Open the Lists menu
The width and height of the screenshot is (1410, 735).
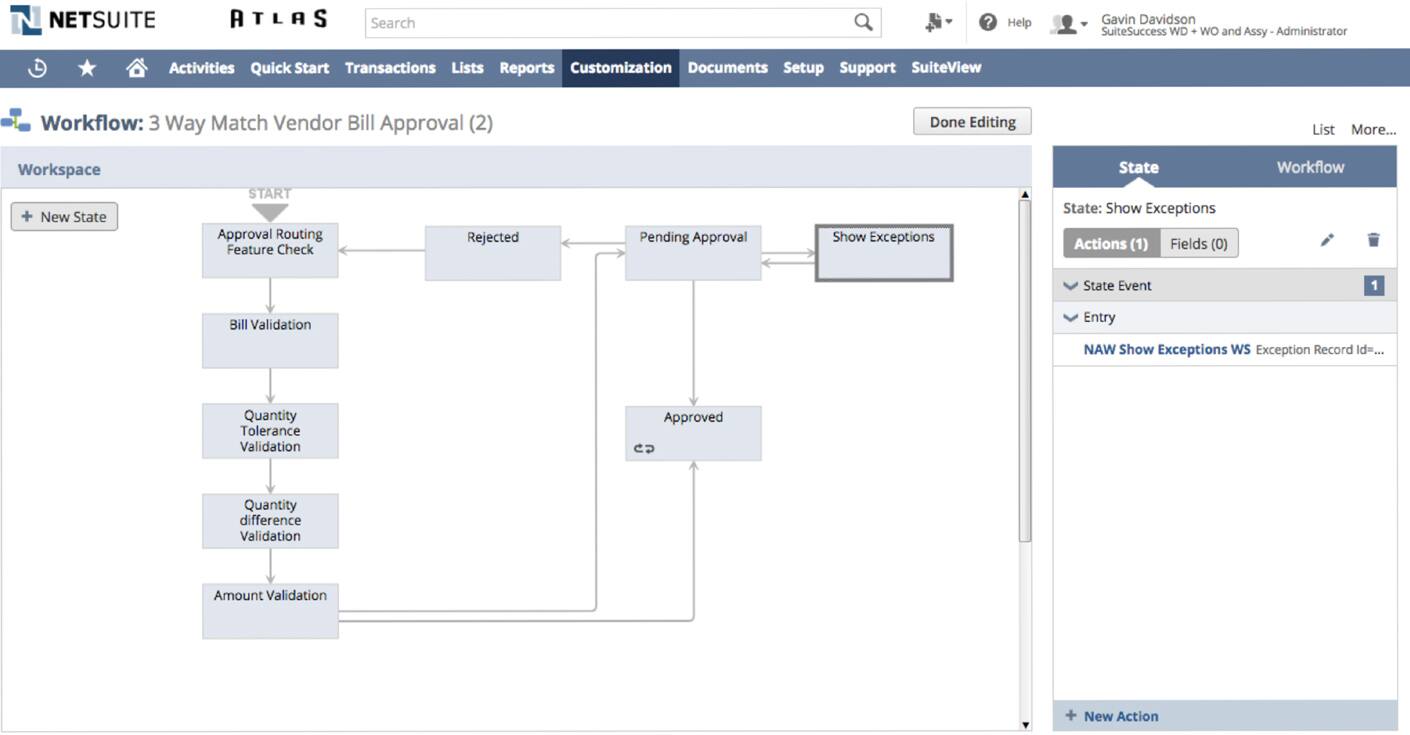[x=467, y=68]
